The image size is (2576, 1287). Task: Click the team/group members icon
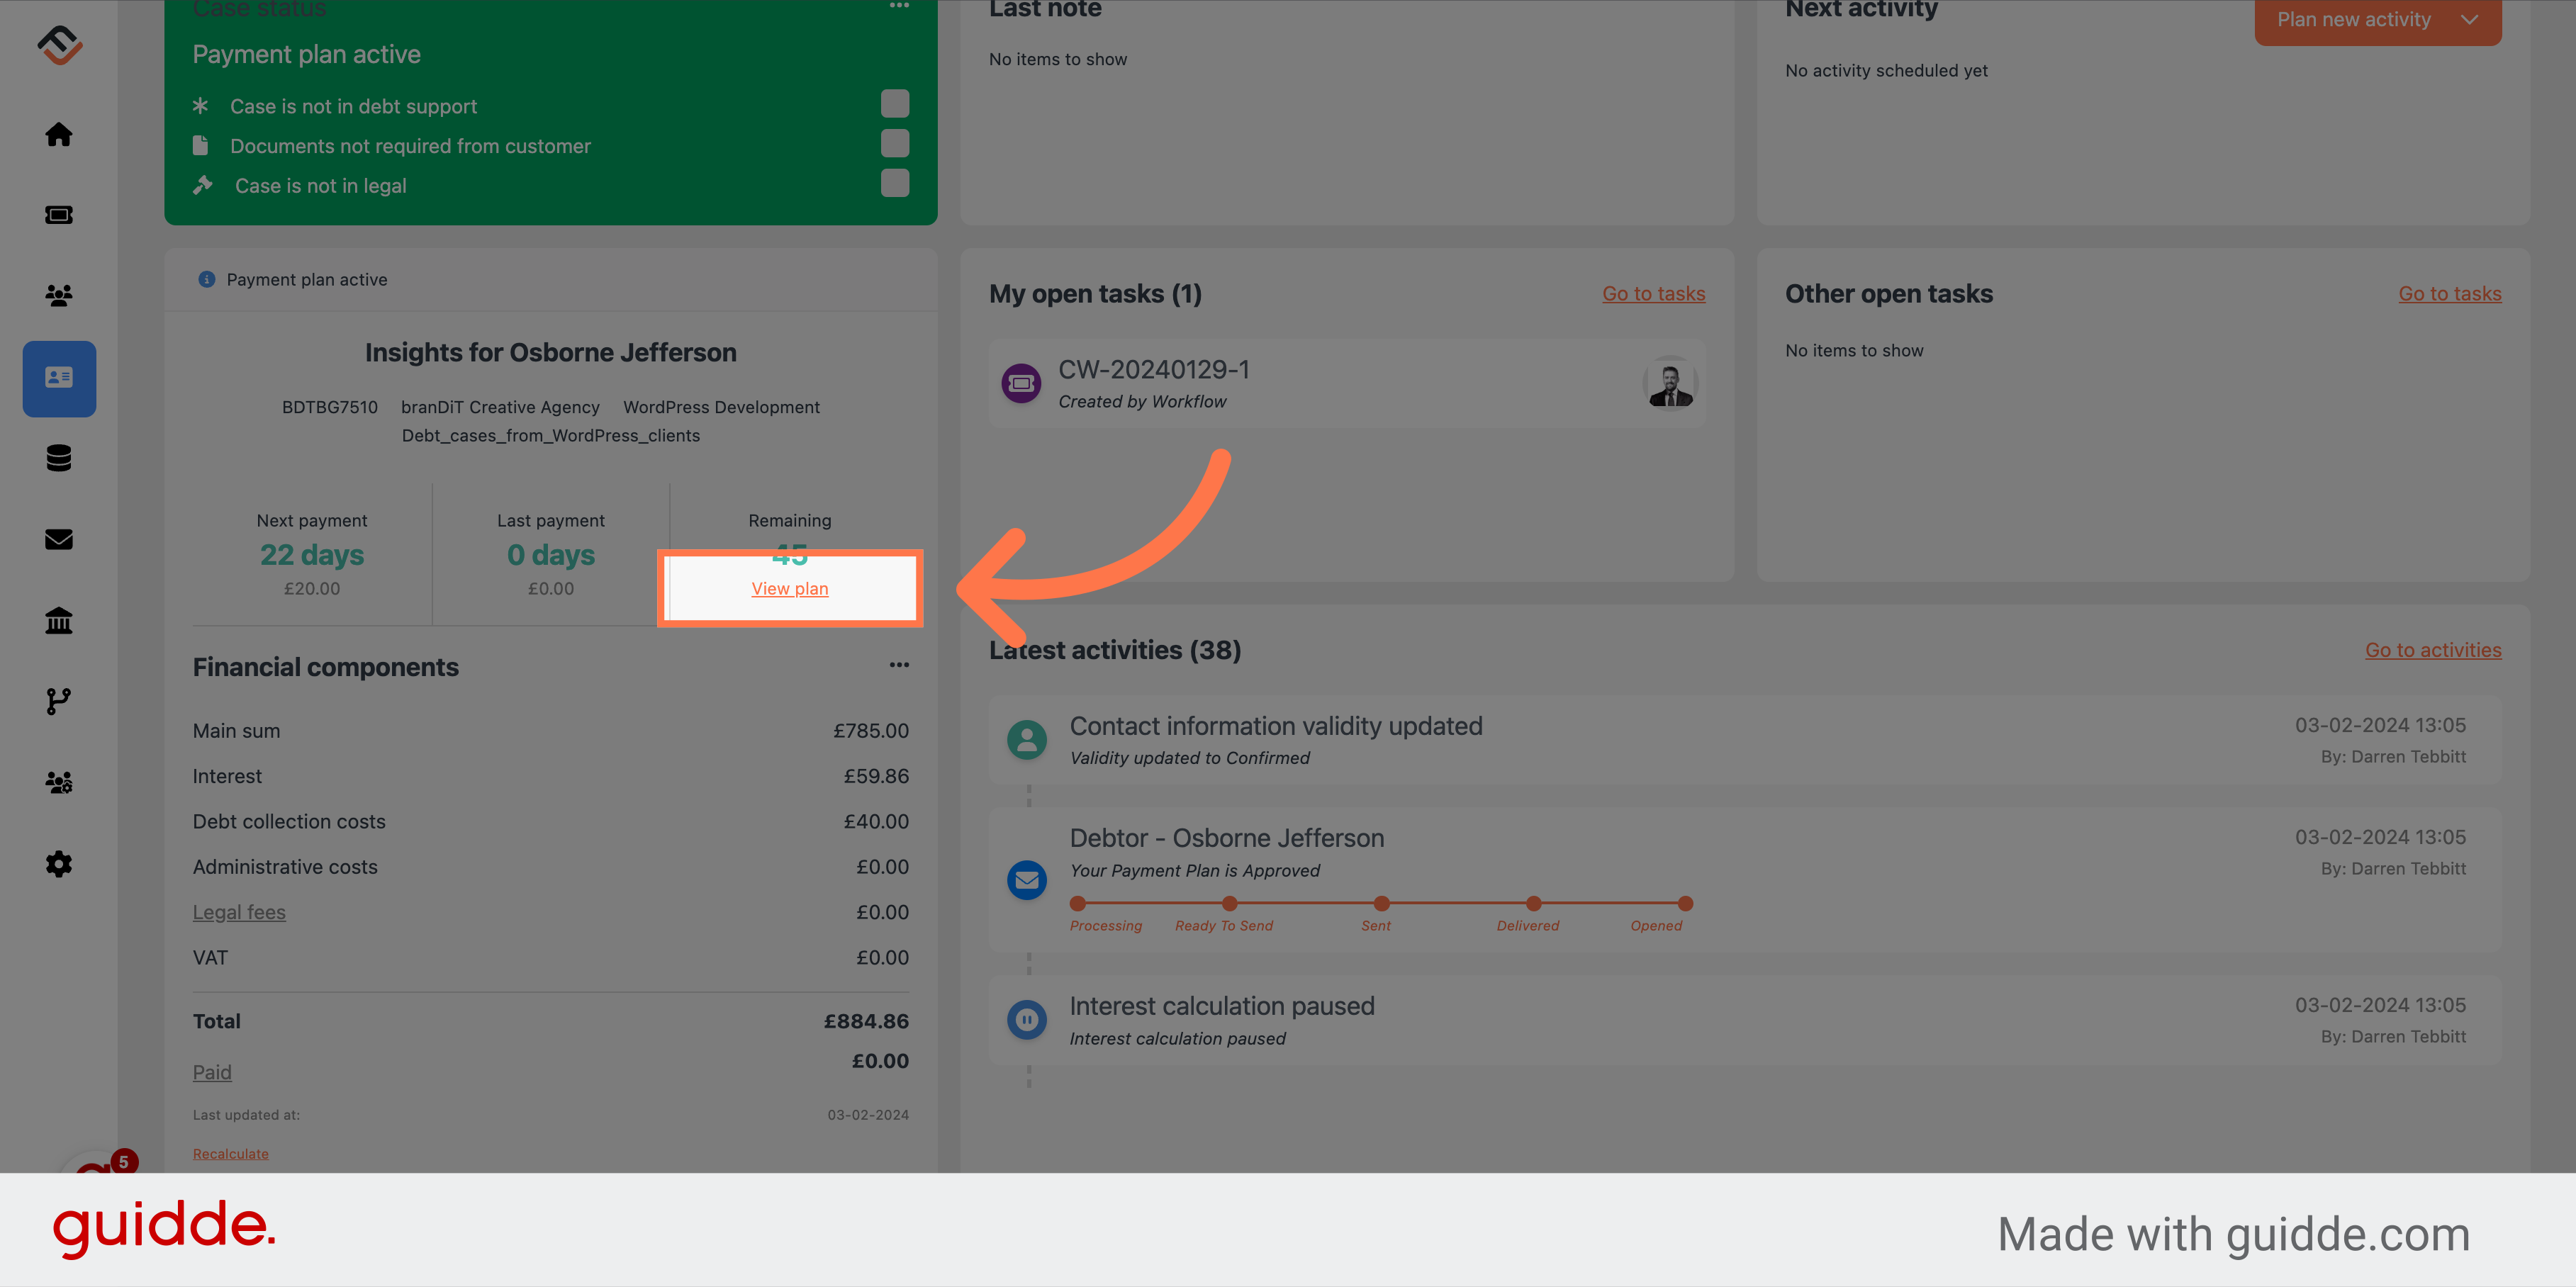click(x=57, y=296)
